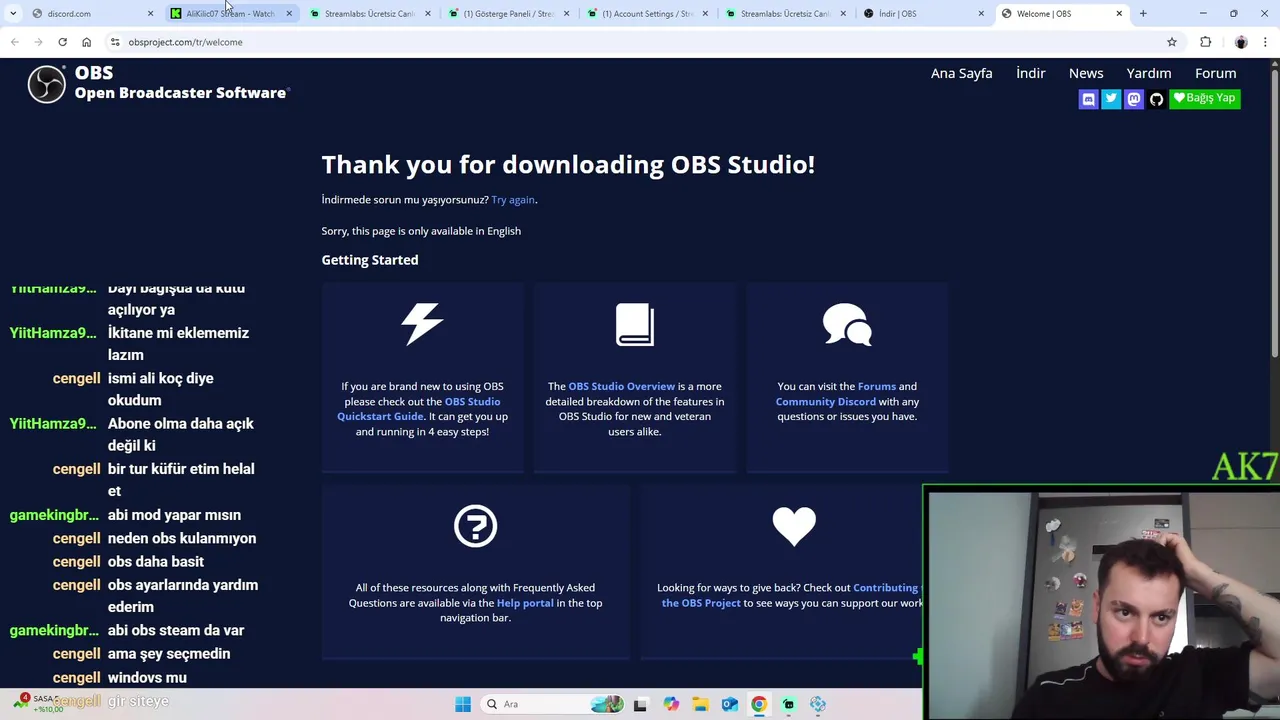The width and height of the screenshot is (1280, 720).
Task: Click the chat bubbles Forums icon
Action: click(847, 324)
